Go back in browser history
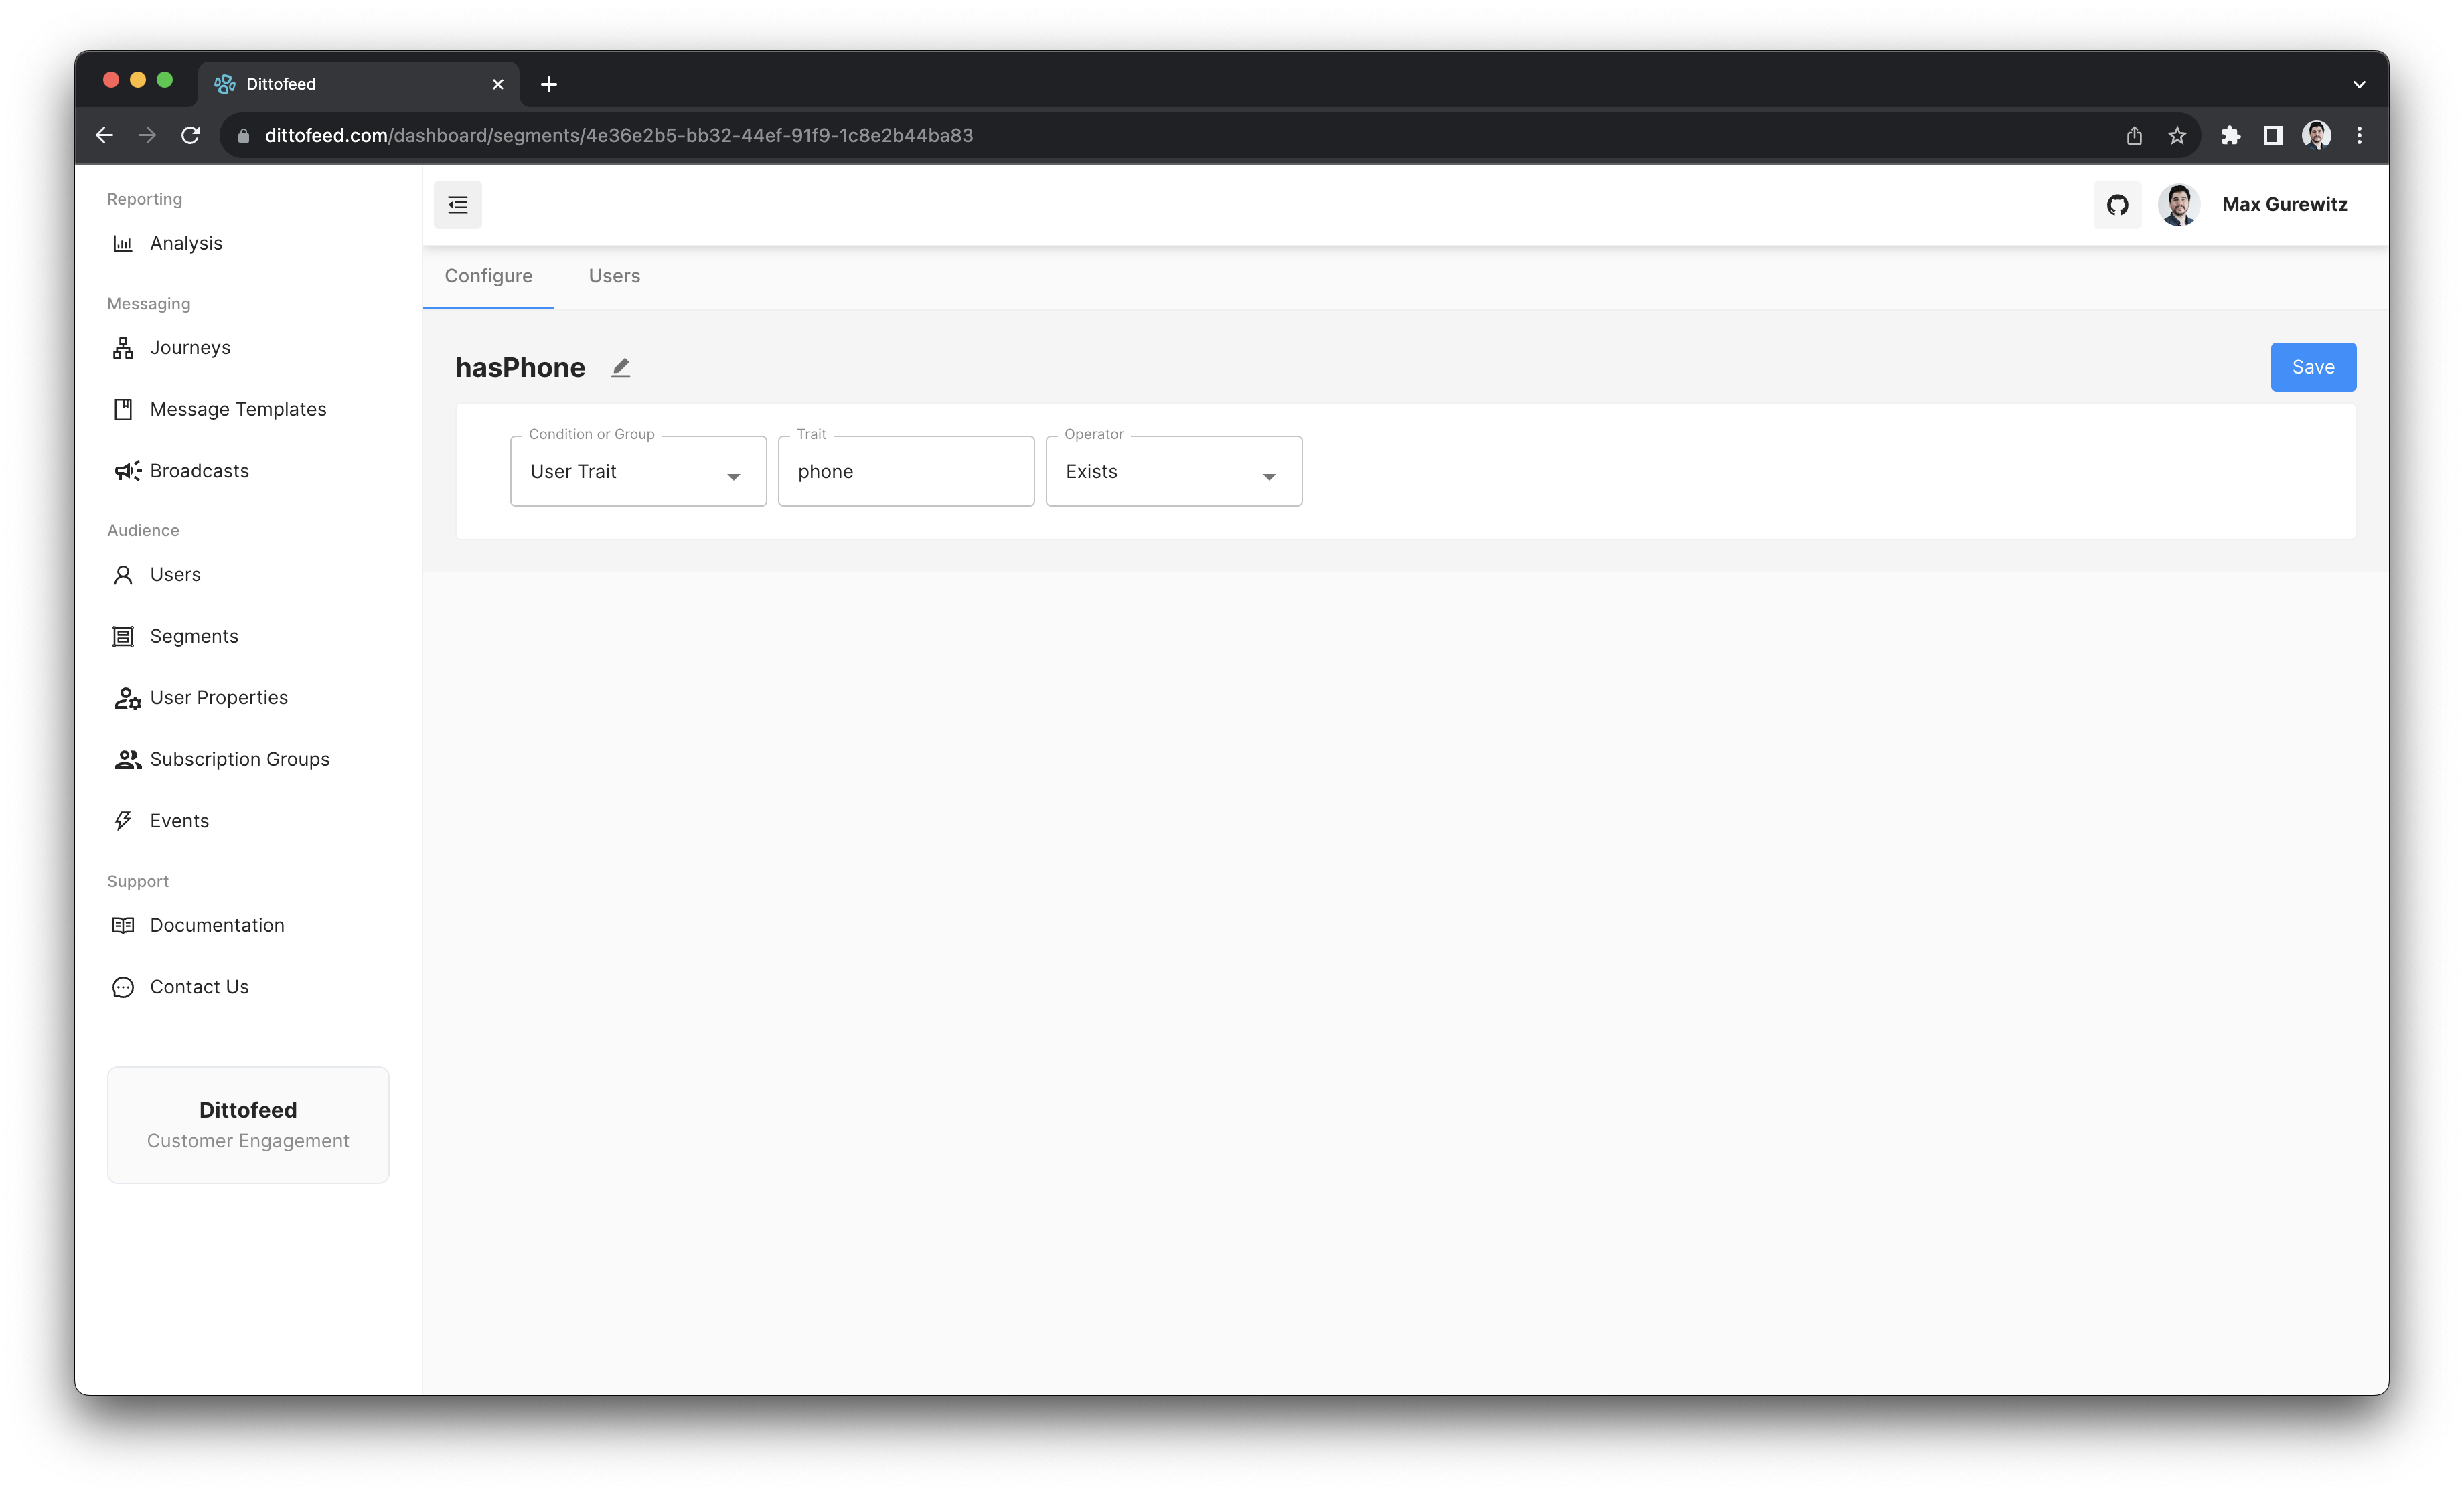The width and height of the screenshot is (2464, 1494). tap(104, 135)
